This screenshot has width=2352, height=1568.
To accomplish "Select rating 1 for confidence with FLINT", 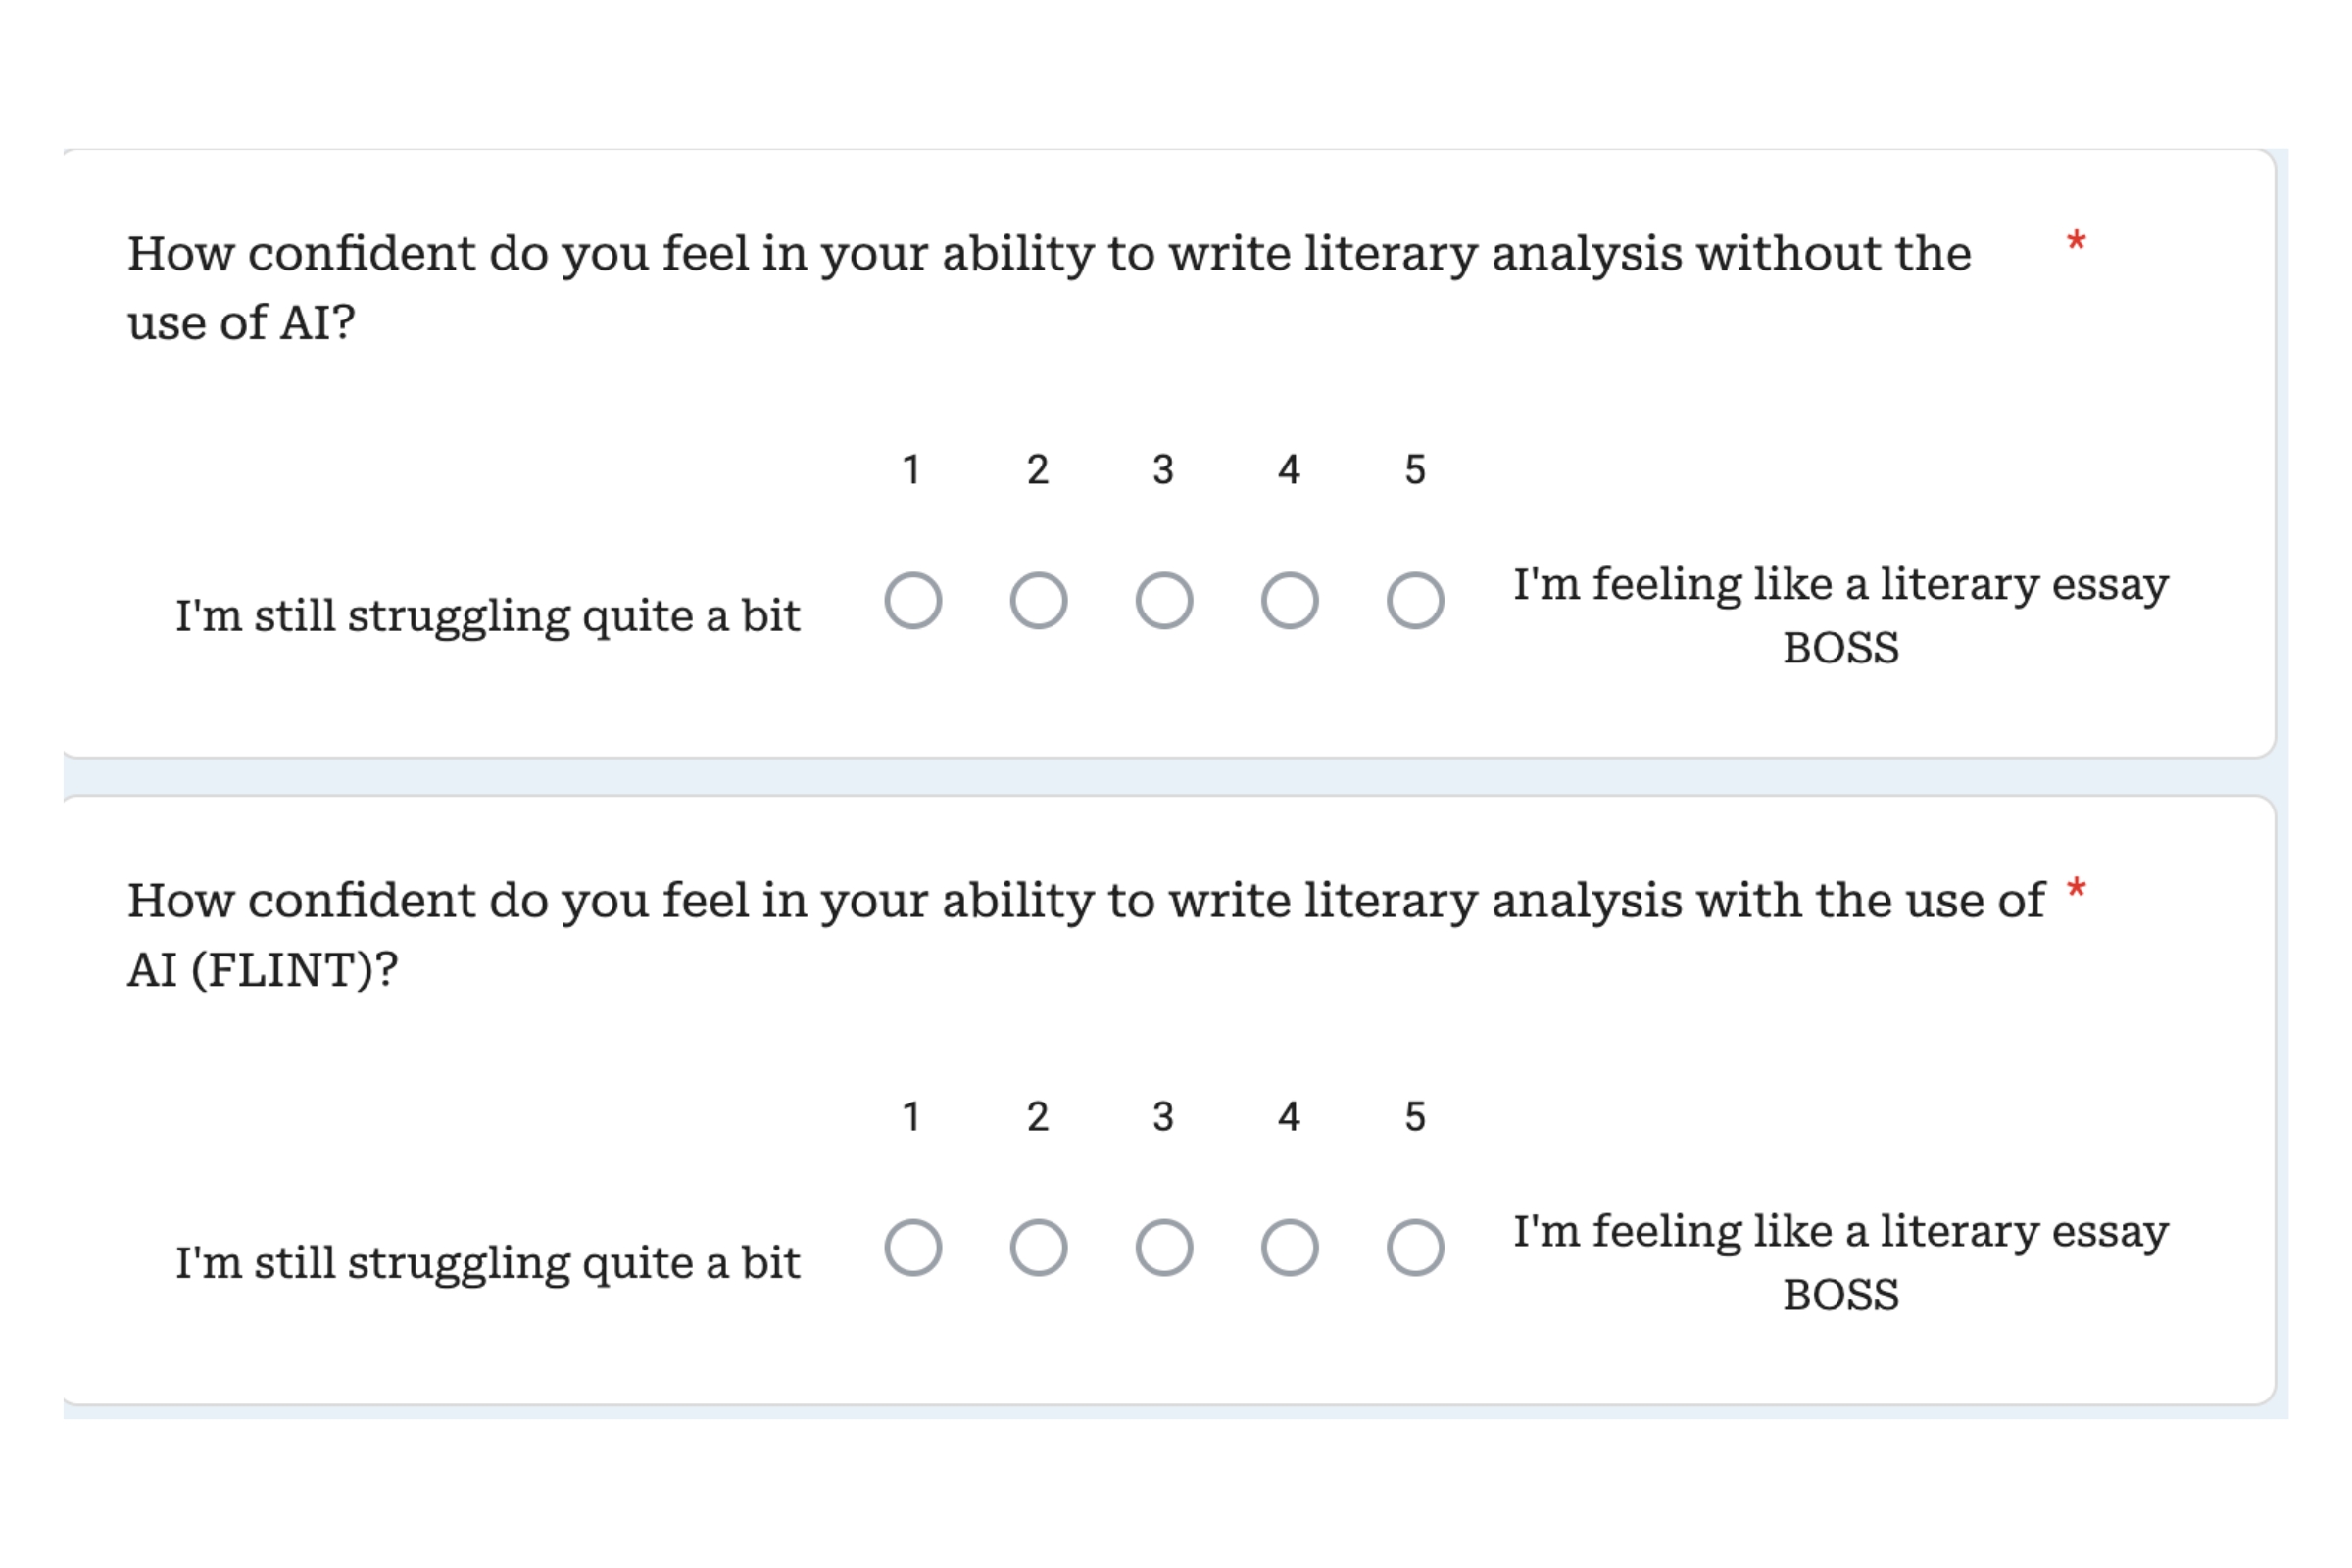I will click(913, 1248).
